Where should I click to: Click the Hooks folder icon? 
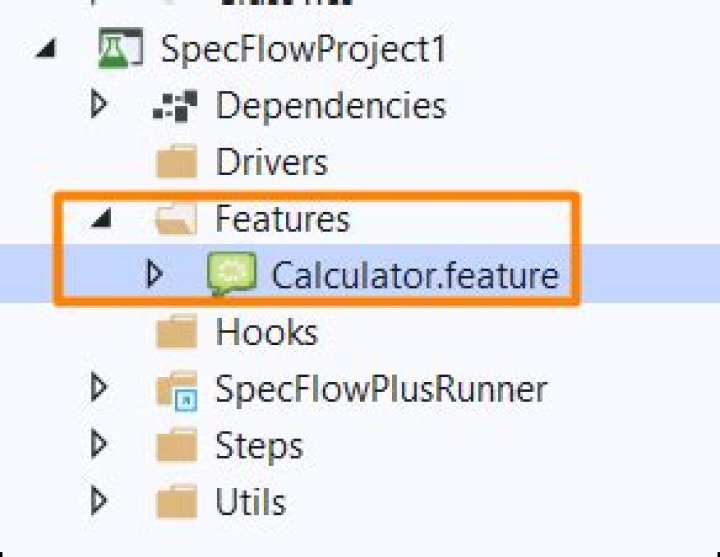(x=176, y=332)
